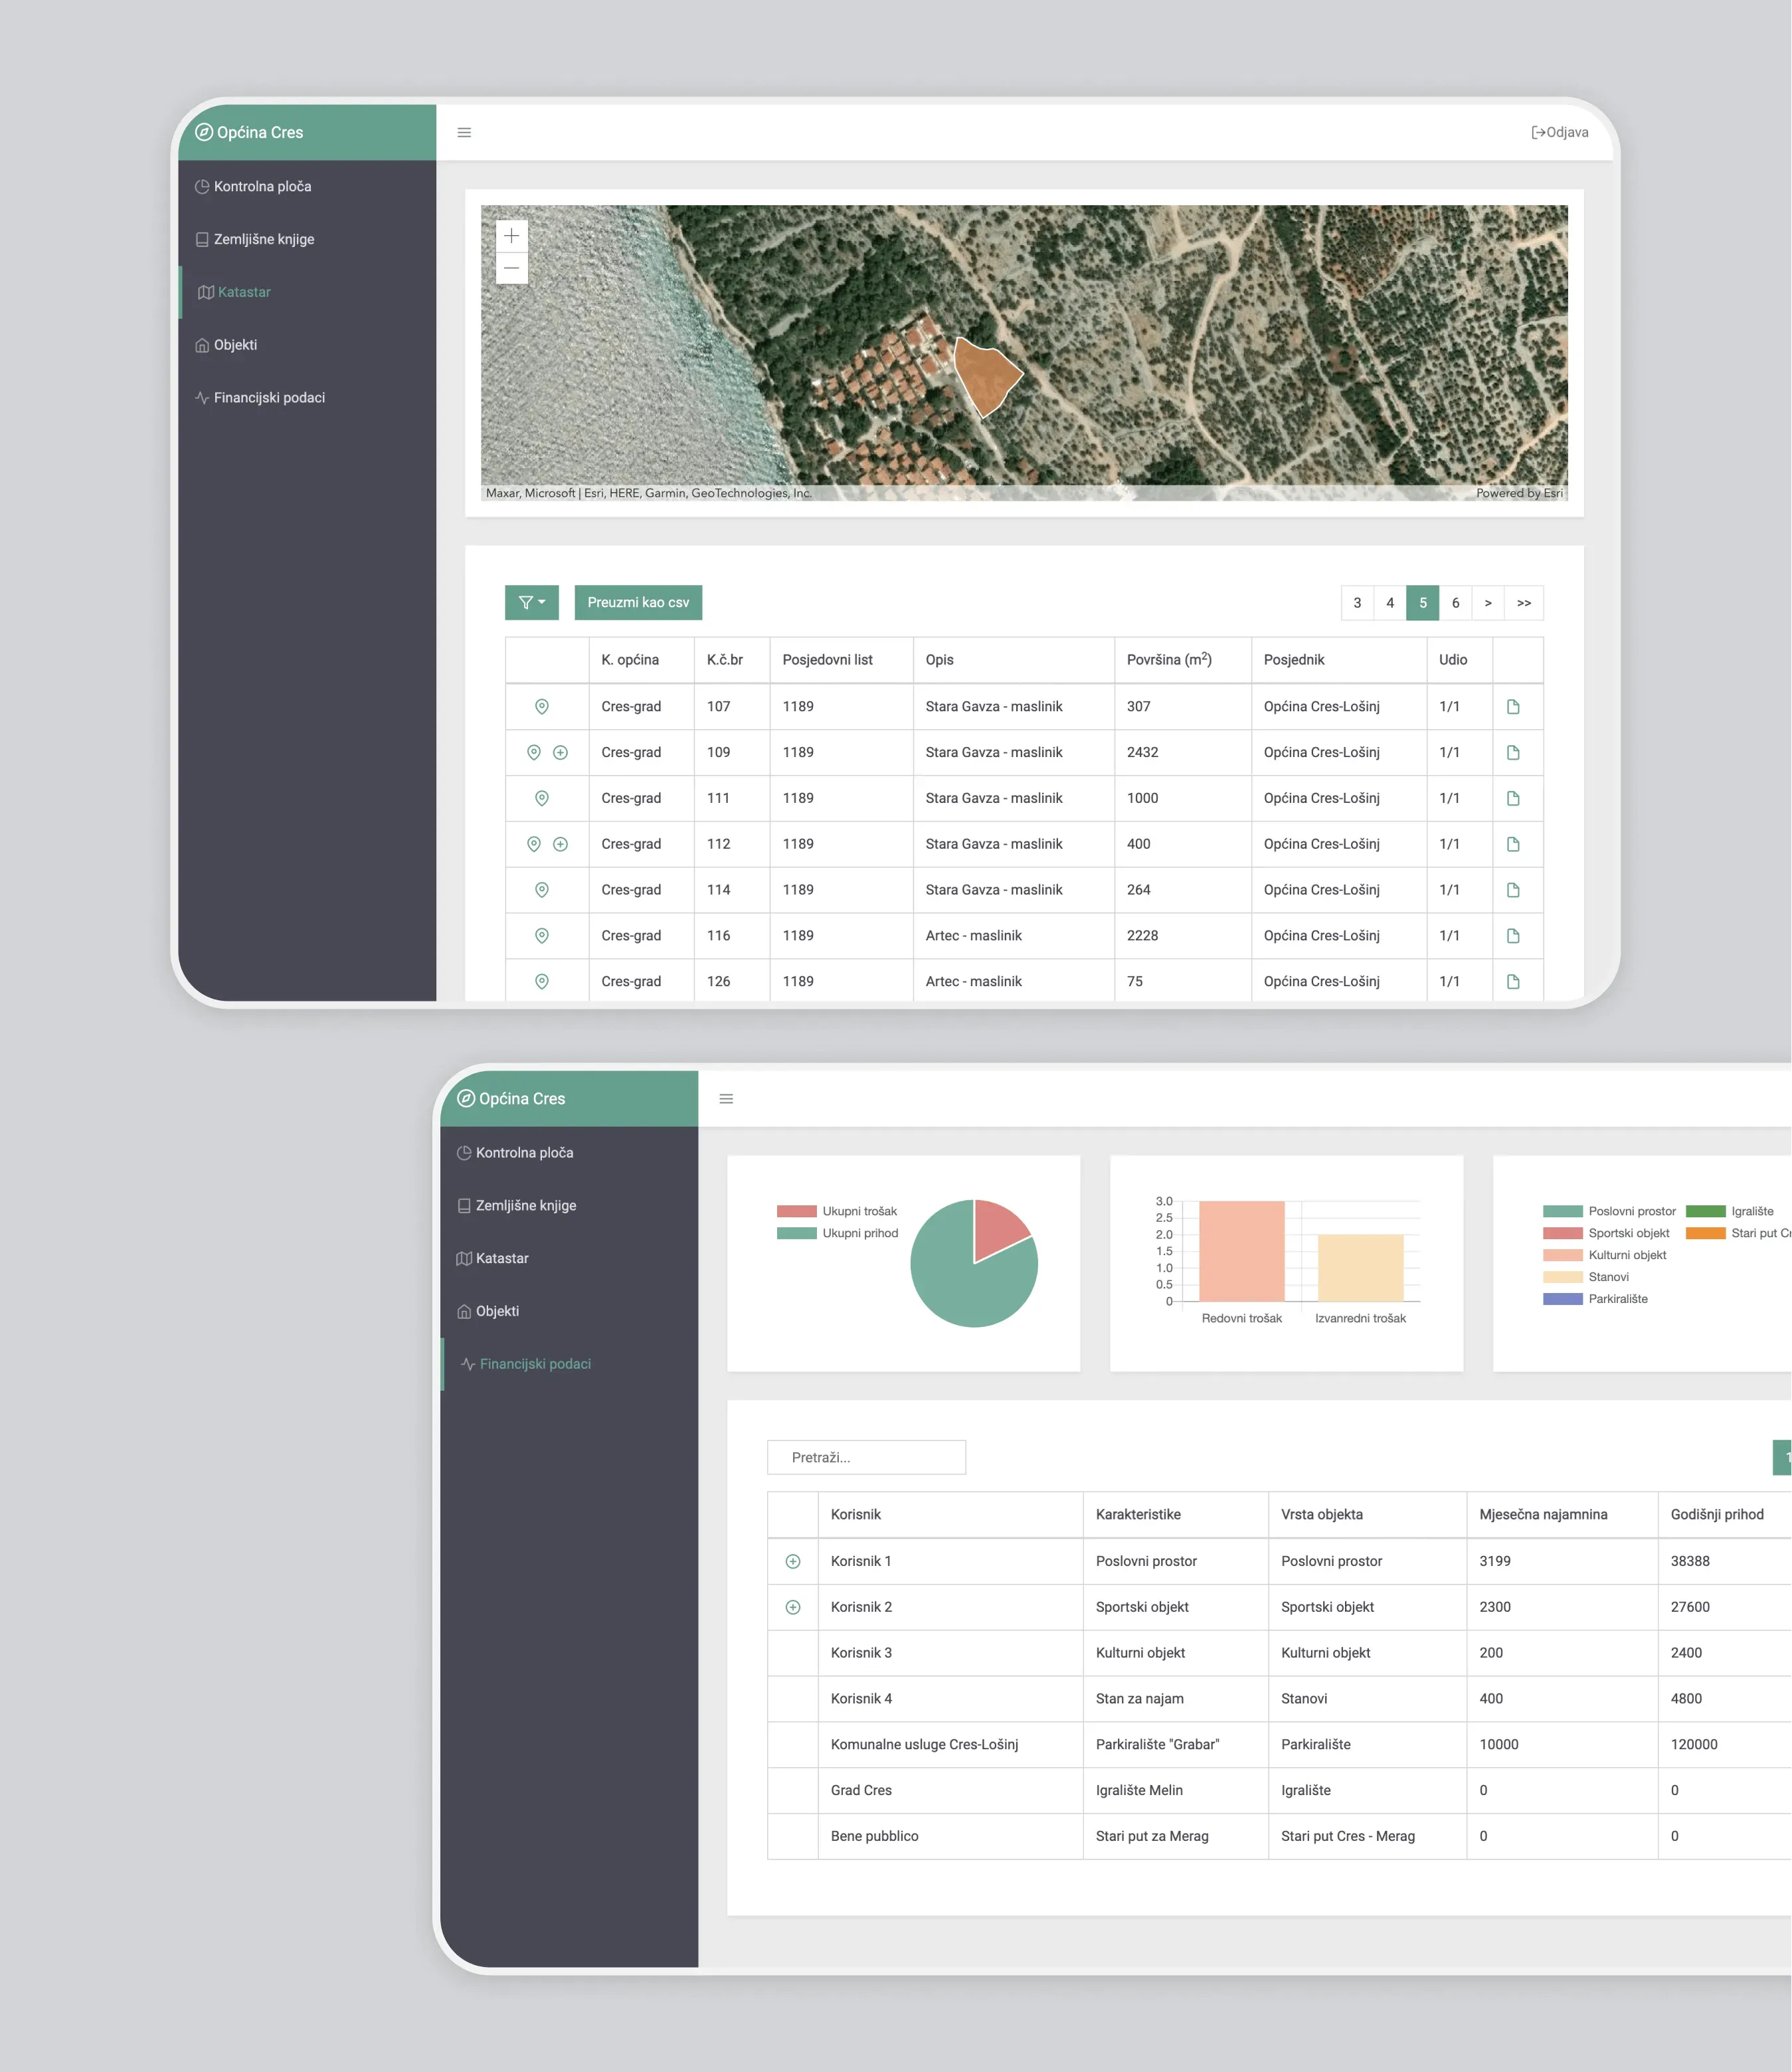Toggle Ukupni trošak legend in pie chart
This screenshot has width=1792, height=2072.
click(837, 1211)
